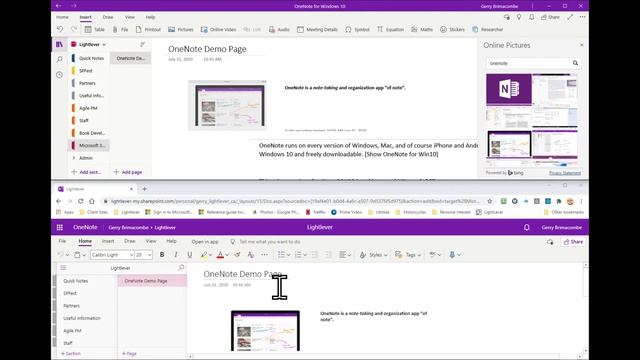This screenshot has height=360, width=640.
Task: Click the notification bell in desktop app
Action: tap(531, 17)
